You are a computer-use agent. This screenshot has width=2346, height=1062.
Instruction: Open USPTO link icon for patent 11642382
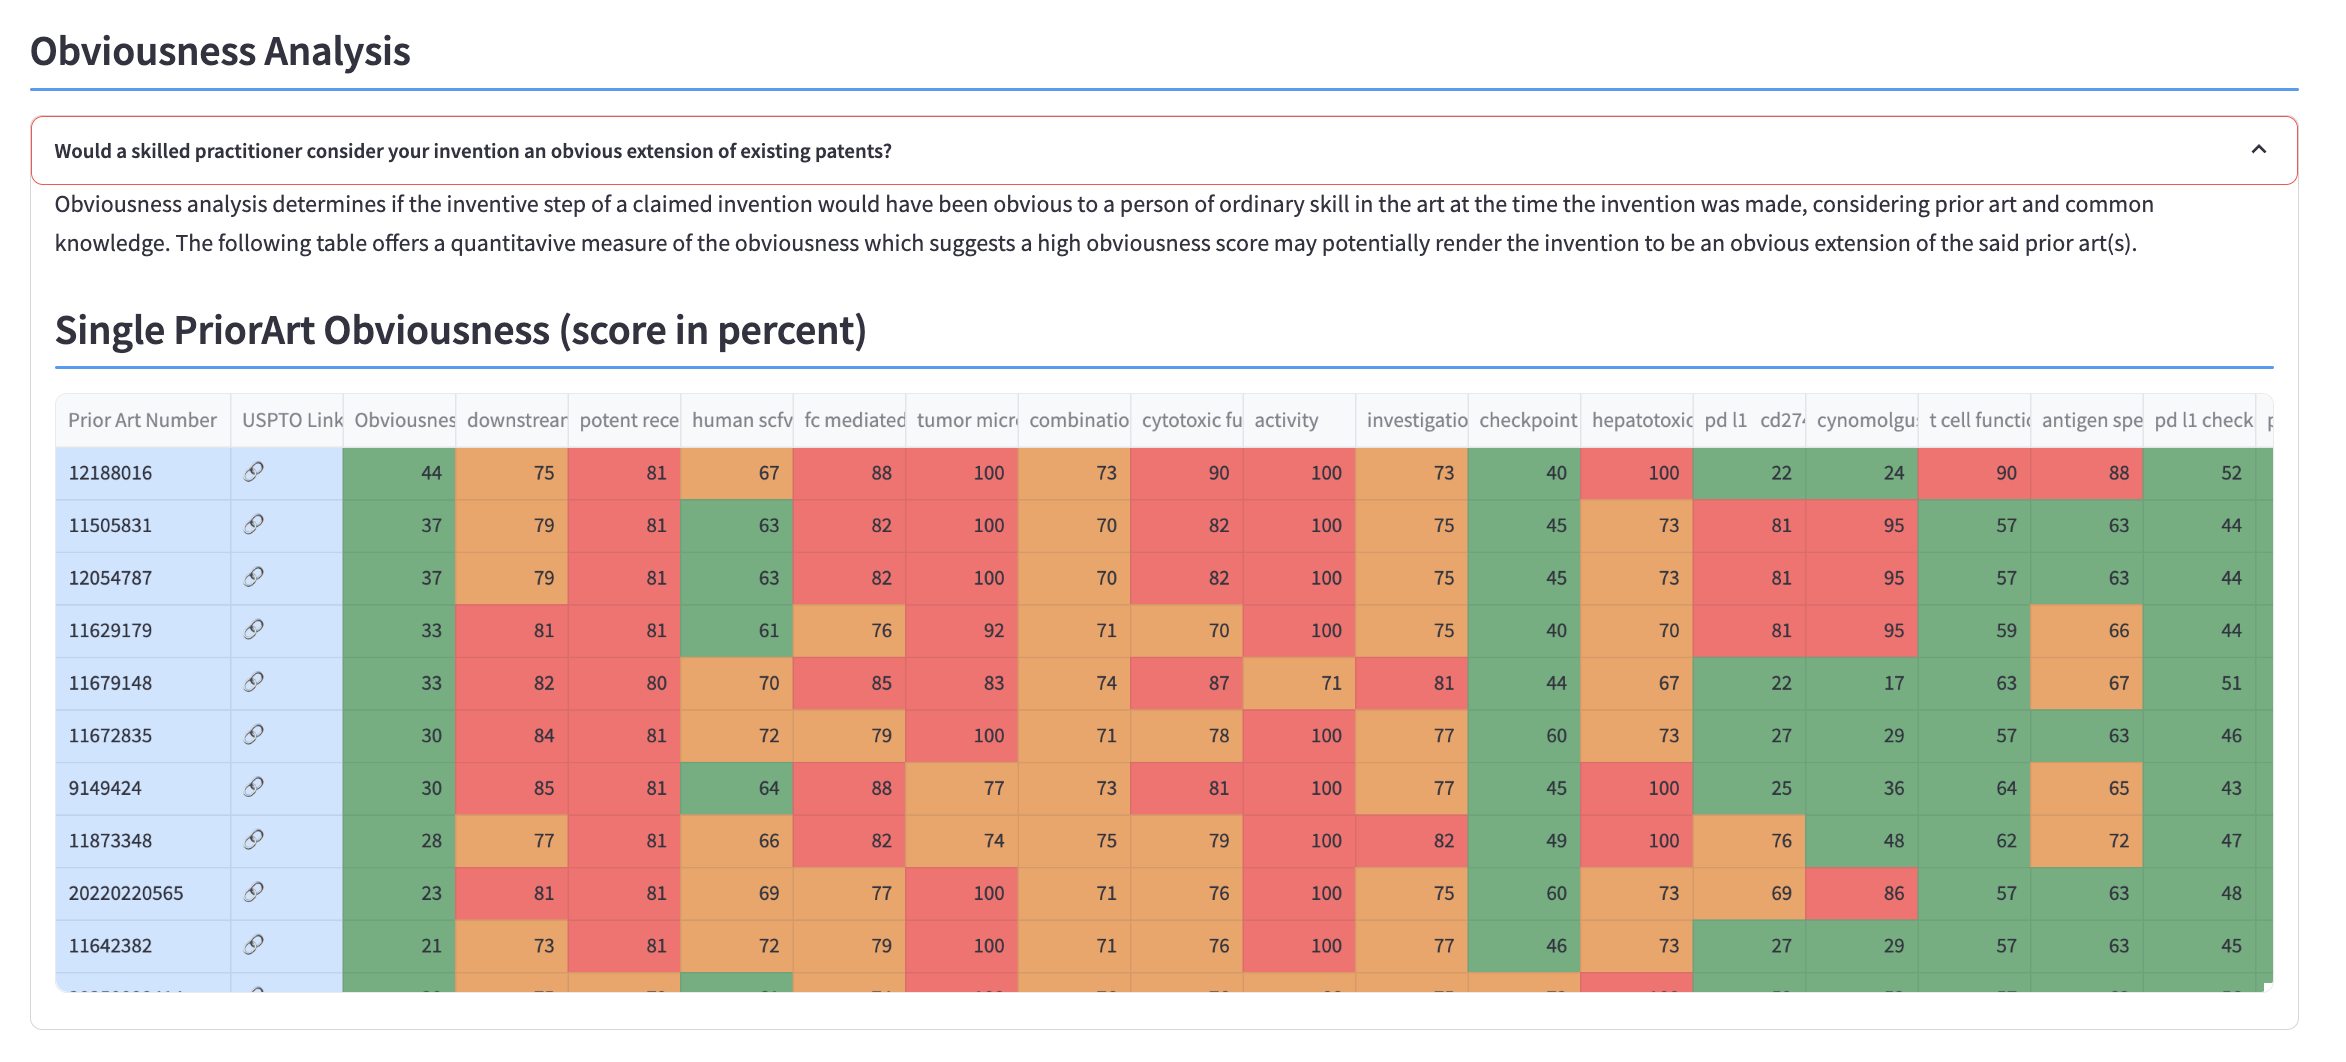pyautogui.click(x=254, y=945)
